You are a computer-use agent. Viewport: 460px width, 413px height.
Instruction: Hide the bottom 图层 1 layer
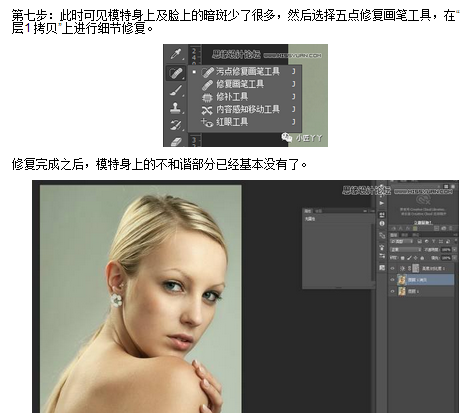(x=393, y=291)
